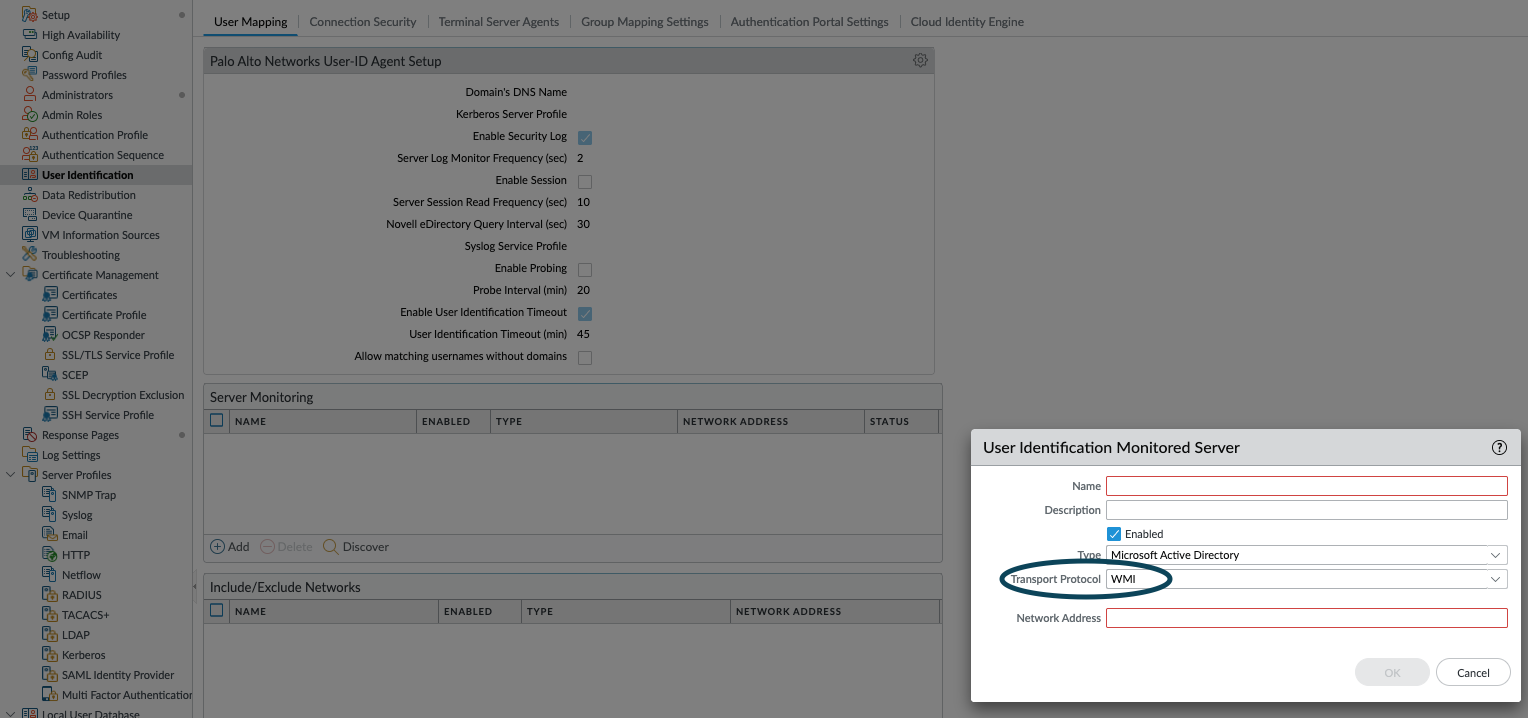Click the Config Audit icon

coord(30,55)
